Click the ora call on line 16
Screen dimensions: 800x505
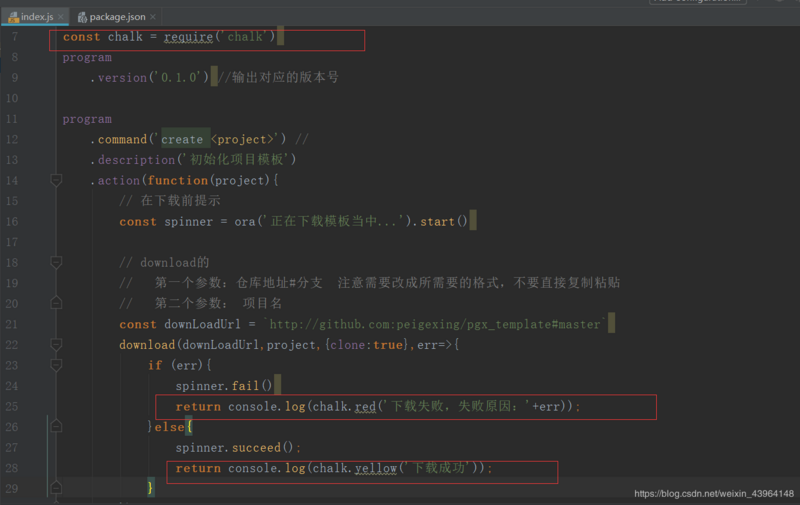coord(245,221)
